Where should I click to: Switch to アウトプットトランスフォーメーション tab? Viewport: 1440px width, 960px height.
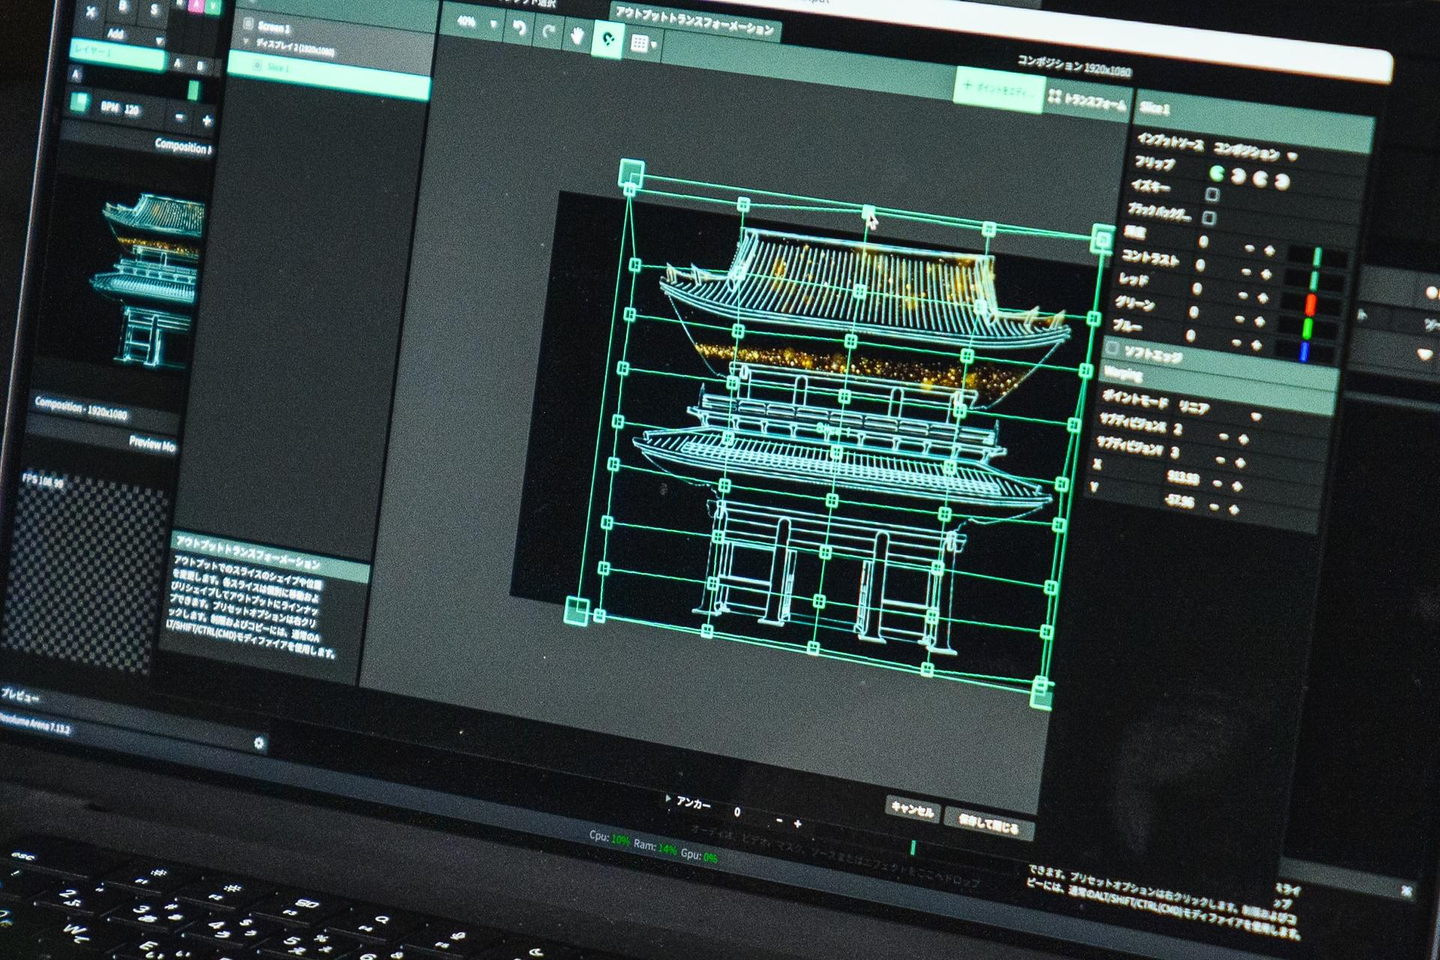695,20
